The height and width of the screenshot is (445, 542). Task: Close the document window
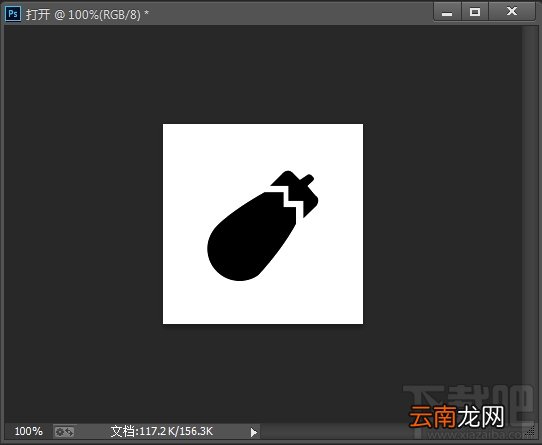point(512,12)
